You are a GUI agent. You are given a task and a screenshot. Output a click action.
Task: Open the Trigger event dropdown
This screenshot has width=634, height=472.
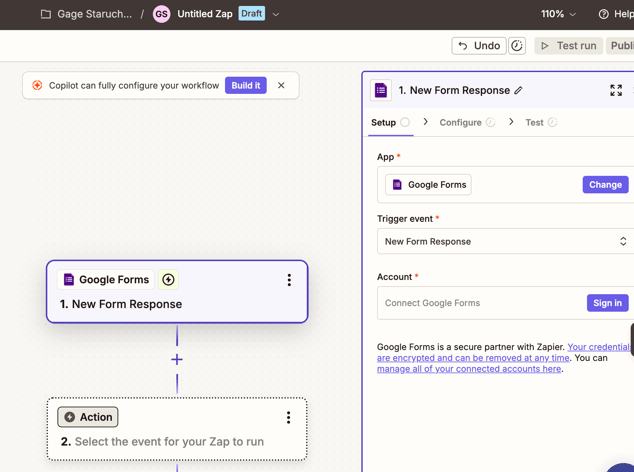click(x=505, y=241)
